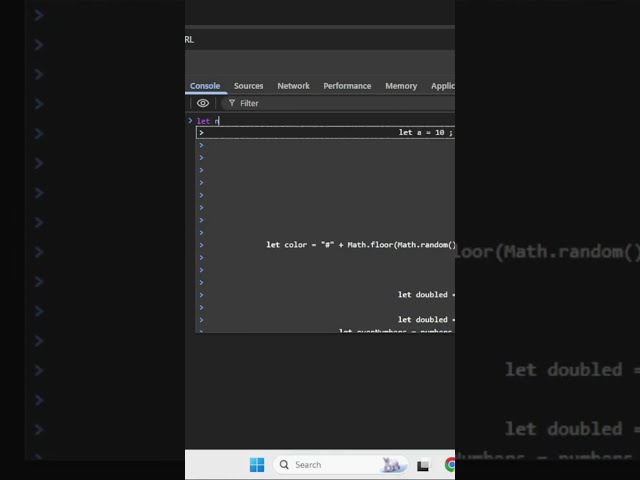Open the Performance tab

pos(347,86)
